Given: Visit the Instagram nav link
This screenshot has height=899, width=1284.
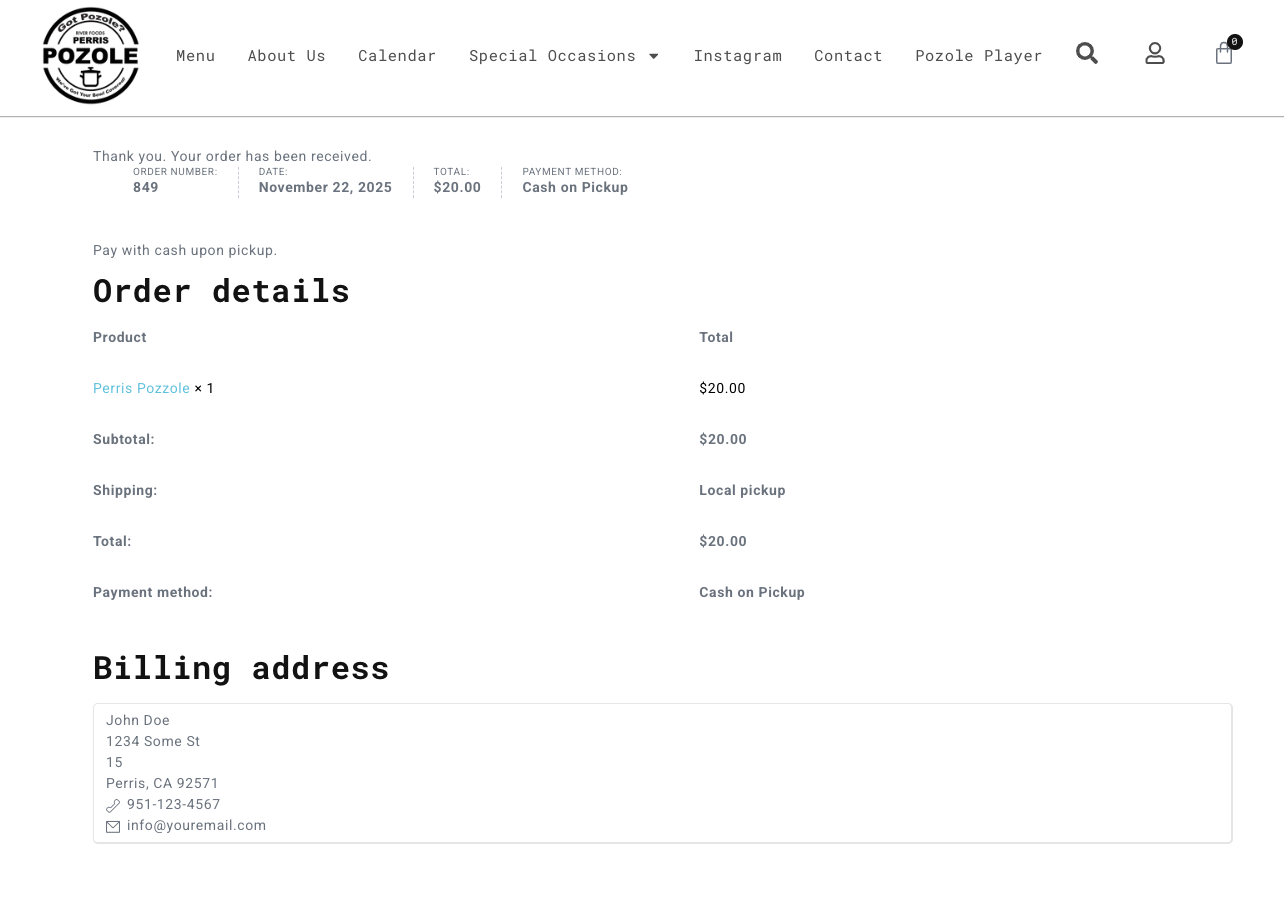Looking at the screenshot, I should pyautogui.click(x=738, y=56).
